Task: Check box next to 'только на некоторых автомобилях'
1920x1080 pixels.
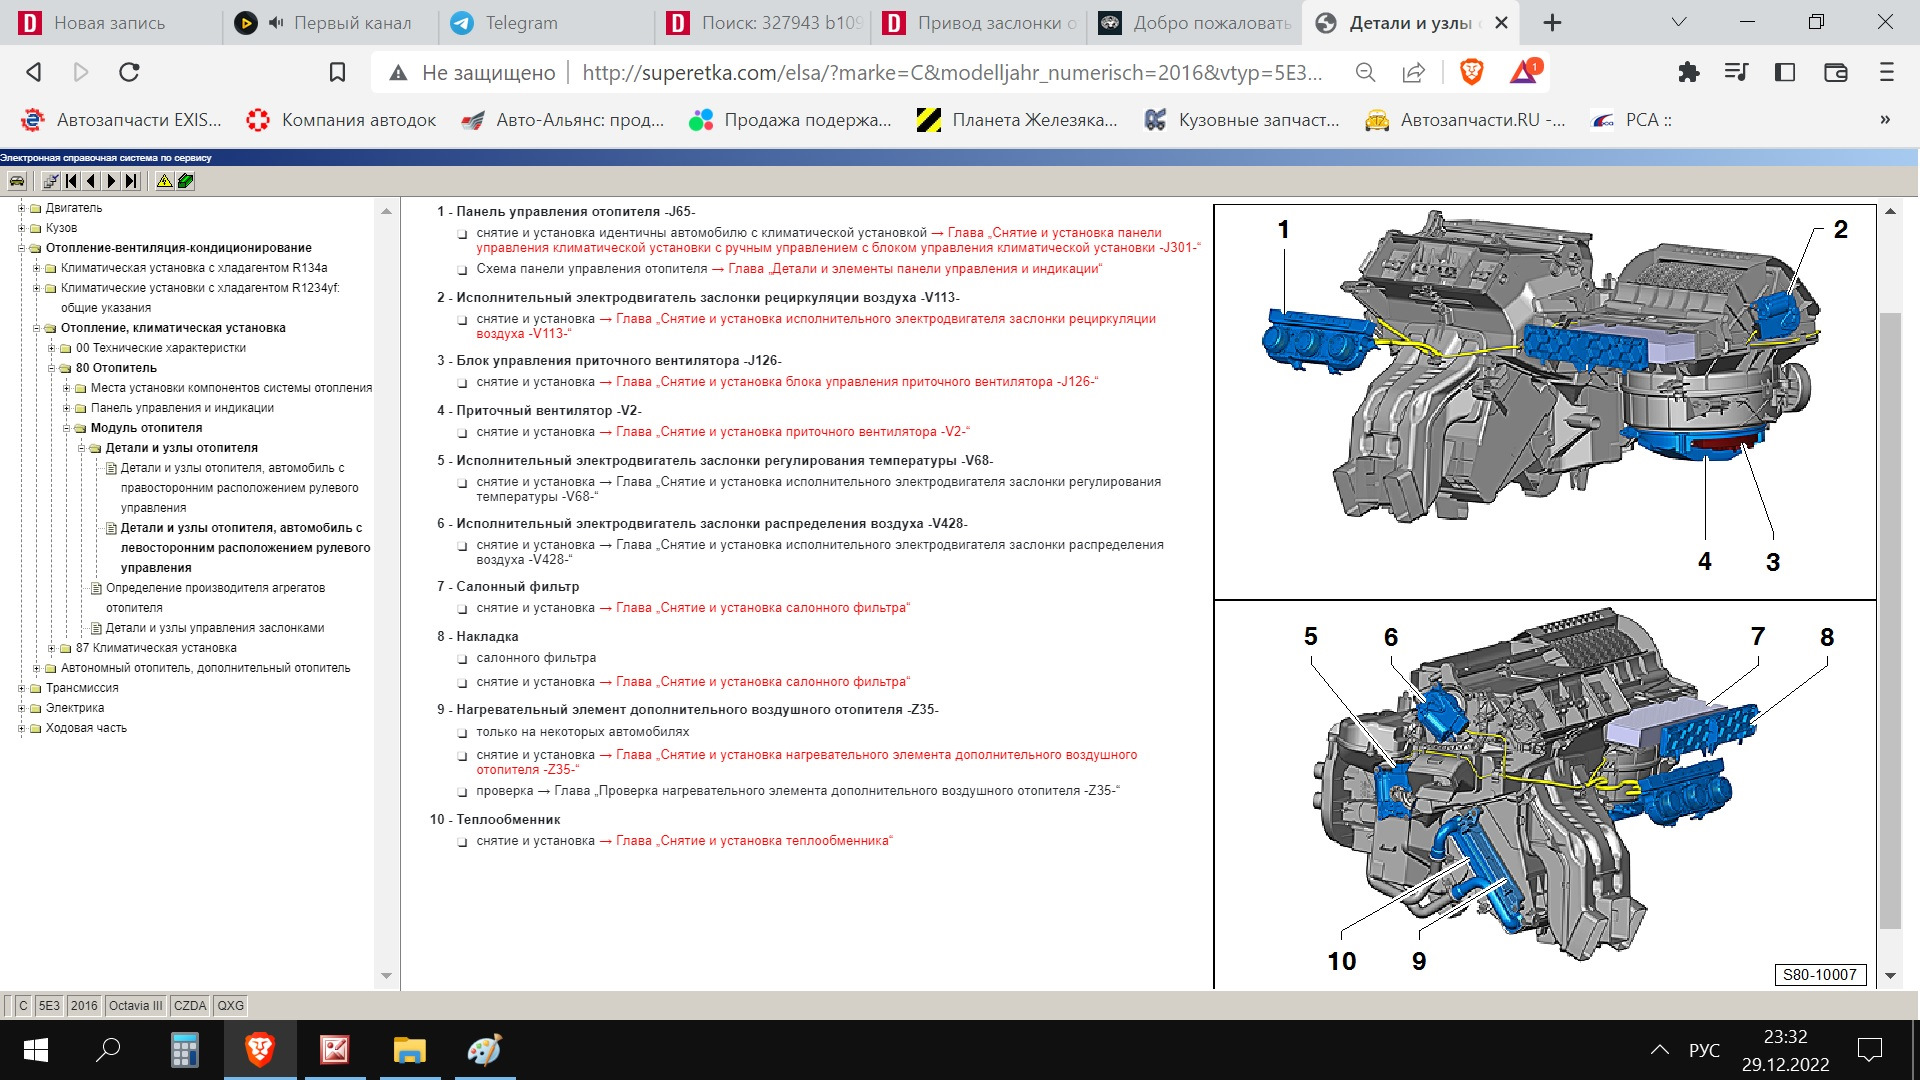Action: pyautogui.click(x=462, y=733)
